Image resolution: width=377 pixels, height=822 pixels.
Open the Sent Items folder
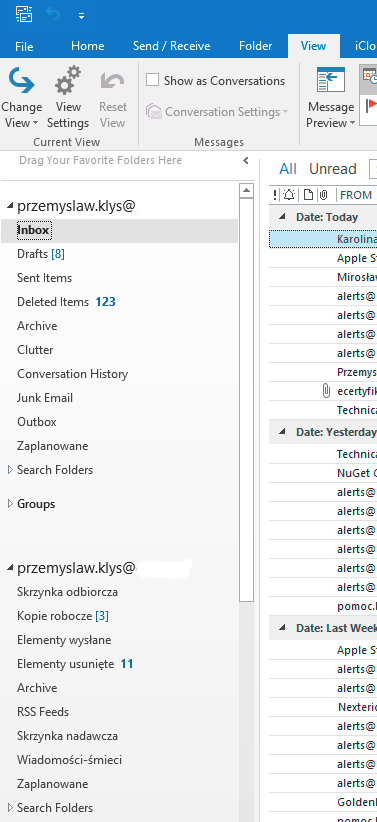(x=45, y=278)
